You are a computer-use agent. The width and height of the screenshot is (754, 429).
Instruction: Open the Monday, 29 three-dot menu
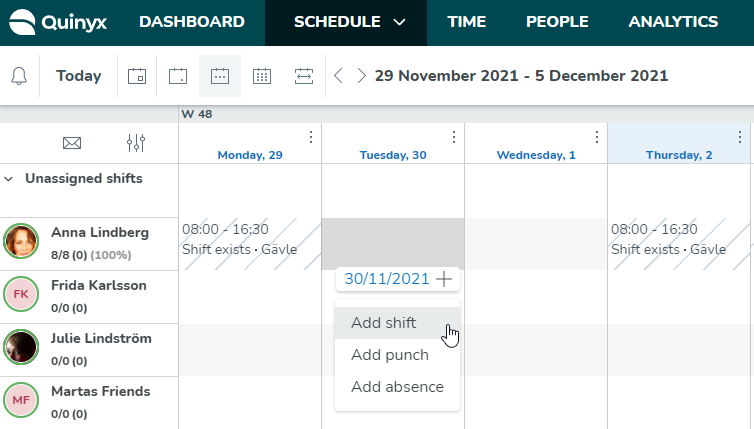pyautogui.click(x=311, y=137)
